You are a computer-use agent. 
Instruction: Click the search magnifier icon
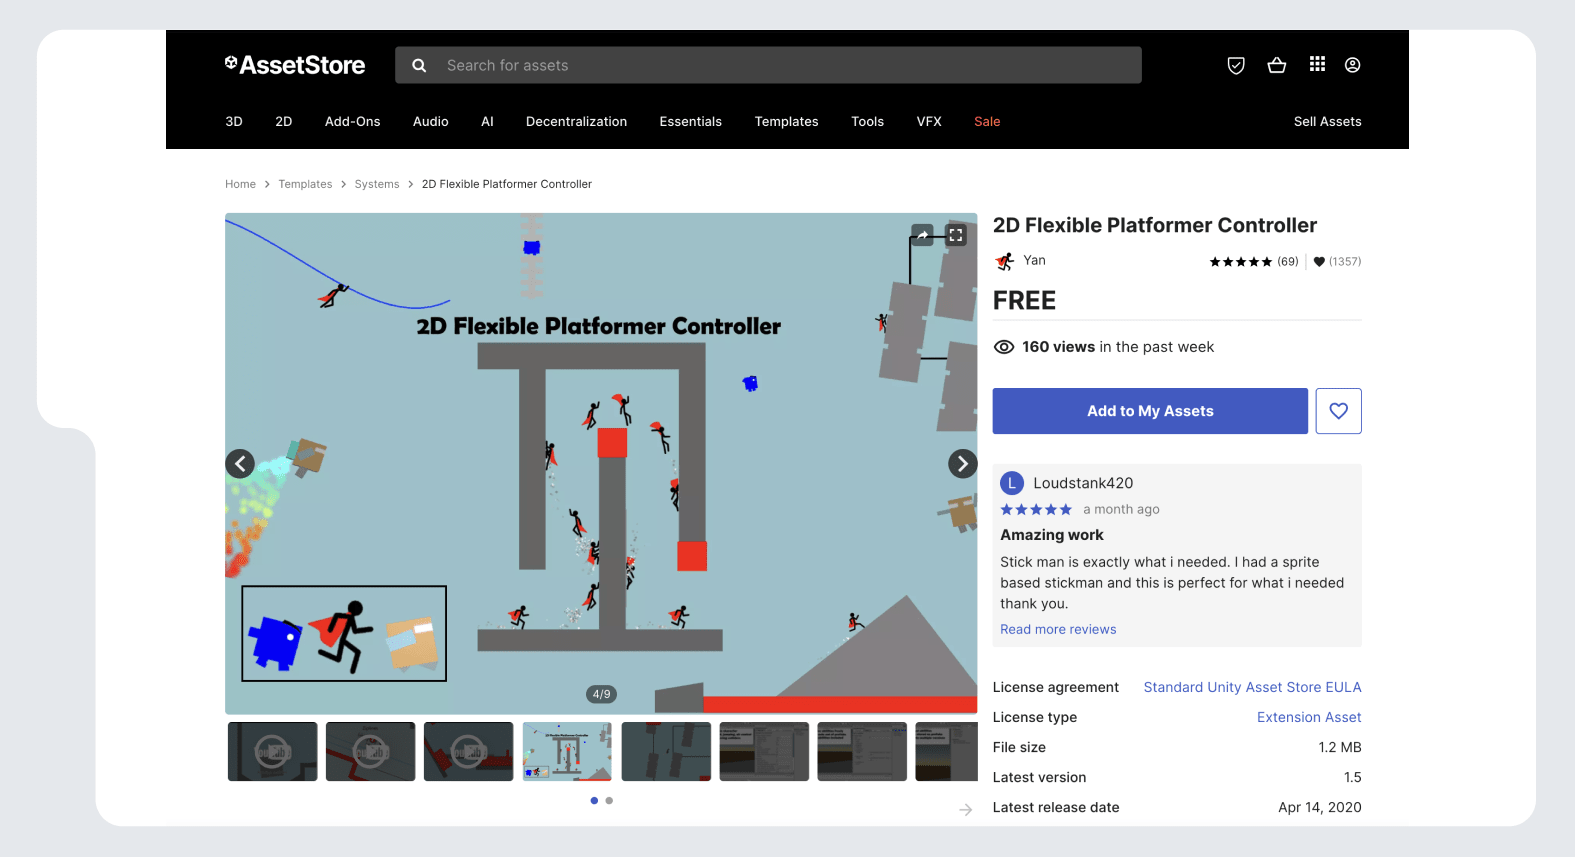[x=419, y=65]
